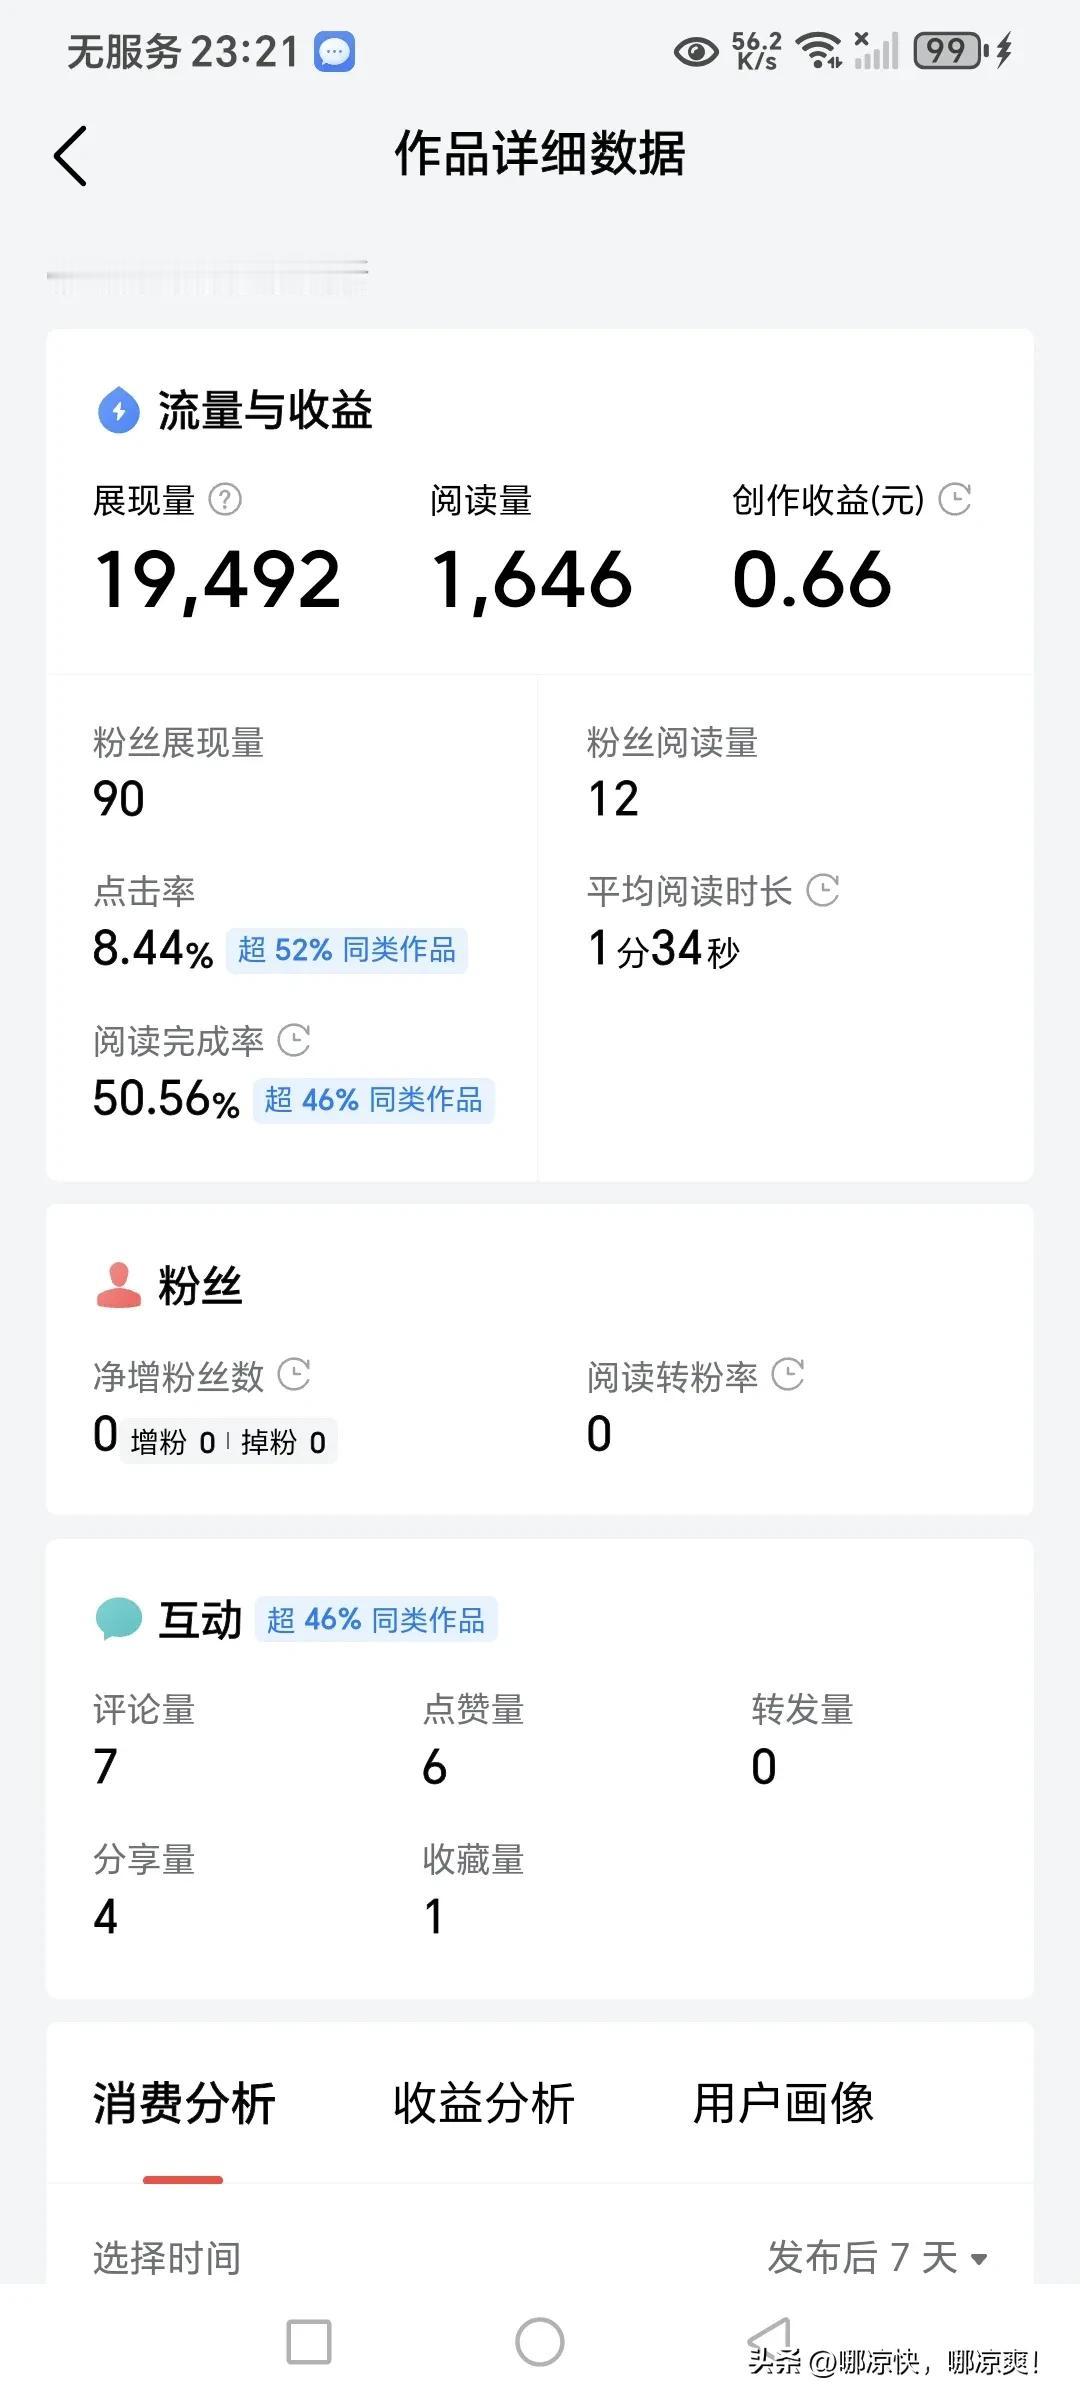Switch to the 收益分析 tab
Viewport: 1080px width, 2400px height.
coord(484,2103)
